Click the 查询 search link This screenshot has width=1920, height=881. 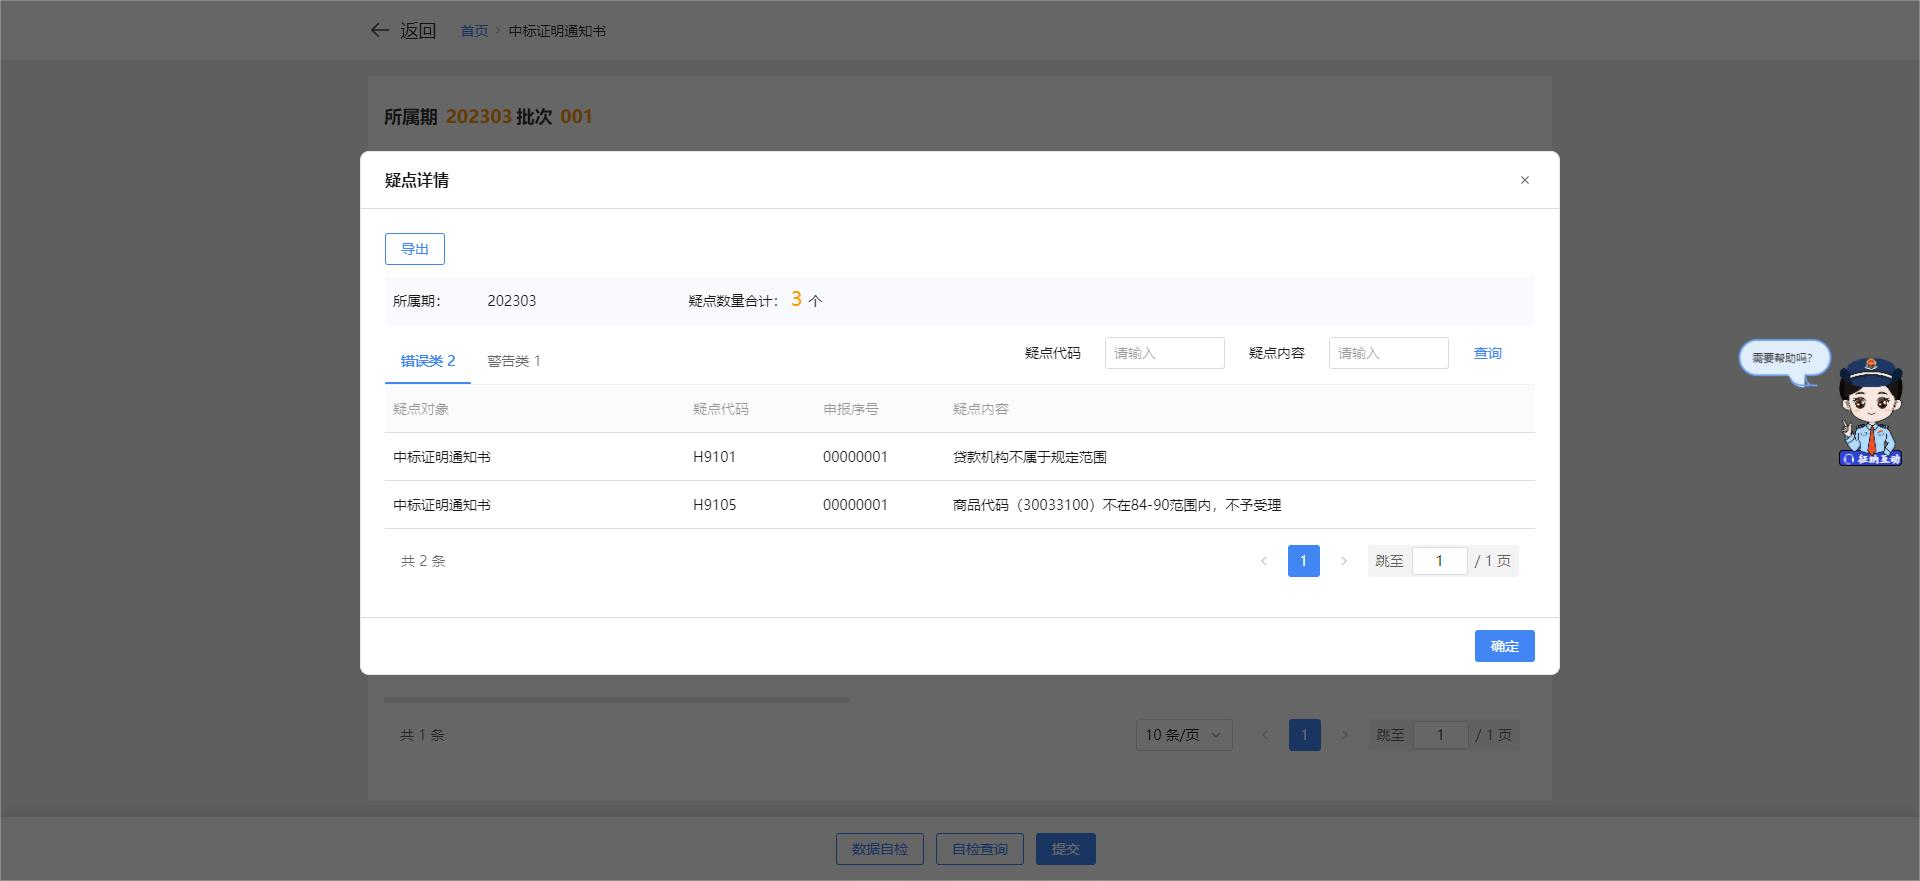coord(1487,353)
